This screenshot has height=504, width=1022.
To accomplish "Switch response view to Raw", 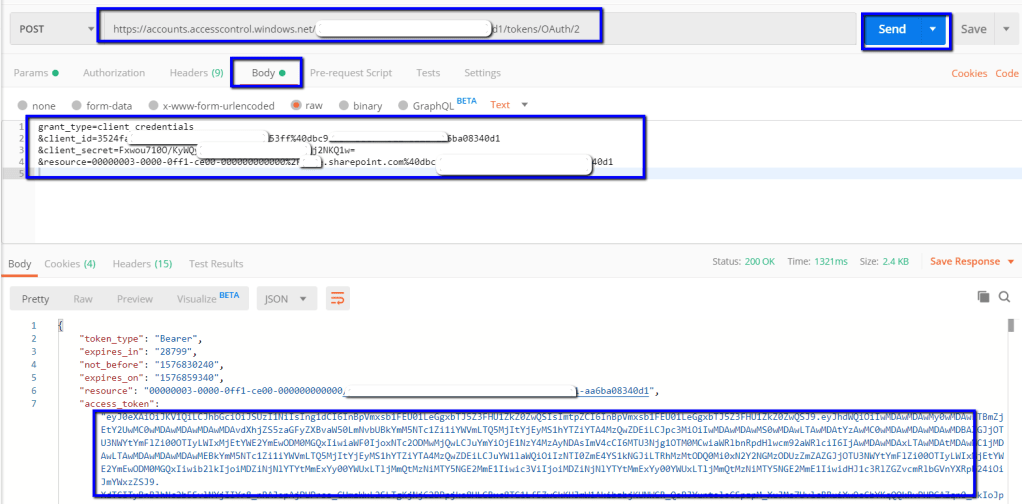I will [83, 298].
